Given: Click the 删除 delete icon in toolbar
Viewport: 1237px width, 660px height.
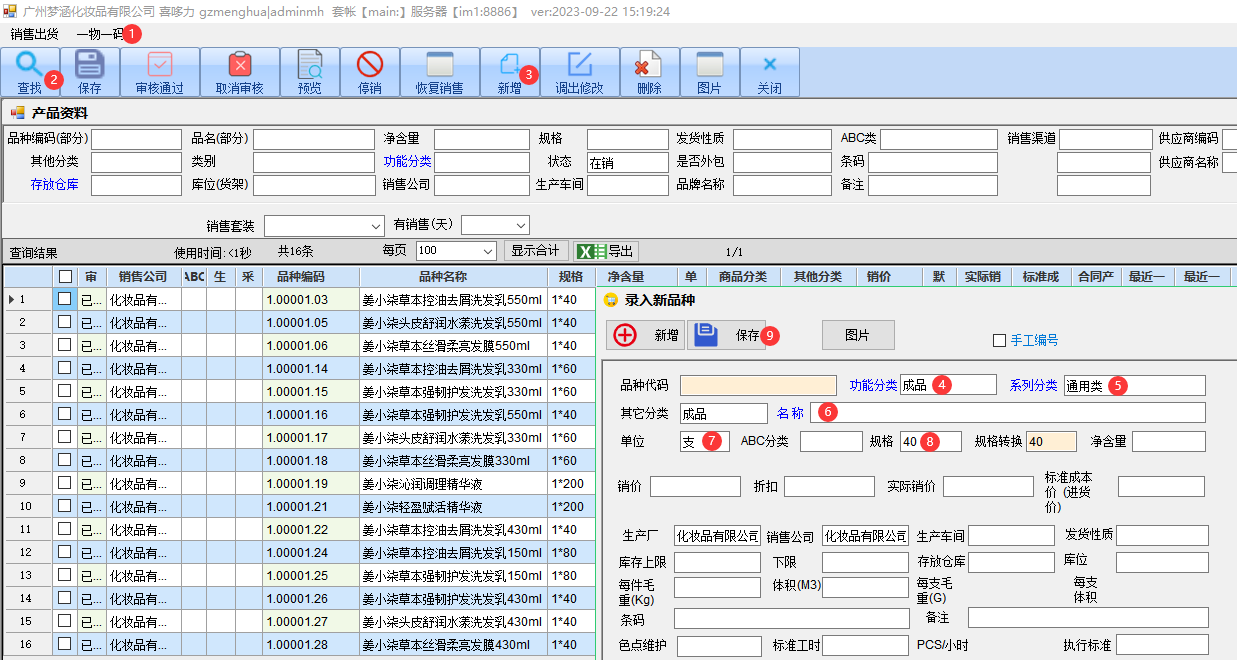Looking at the screenshot, I should tap(649, 66).
